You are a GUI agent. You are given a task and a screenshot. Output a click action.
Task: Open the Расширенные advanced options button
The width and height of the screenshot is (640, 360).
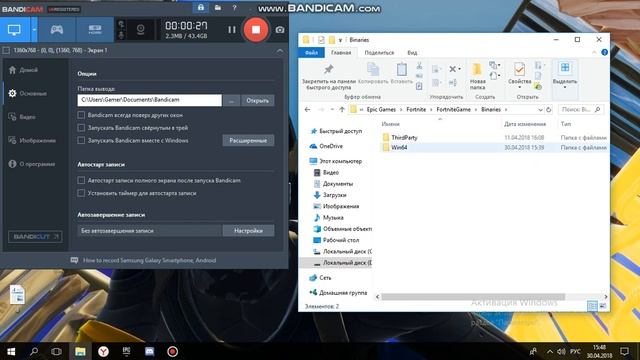(x=248, y=140)
